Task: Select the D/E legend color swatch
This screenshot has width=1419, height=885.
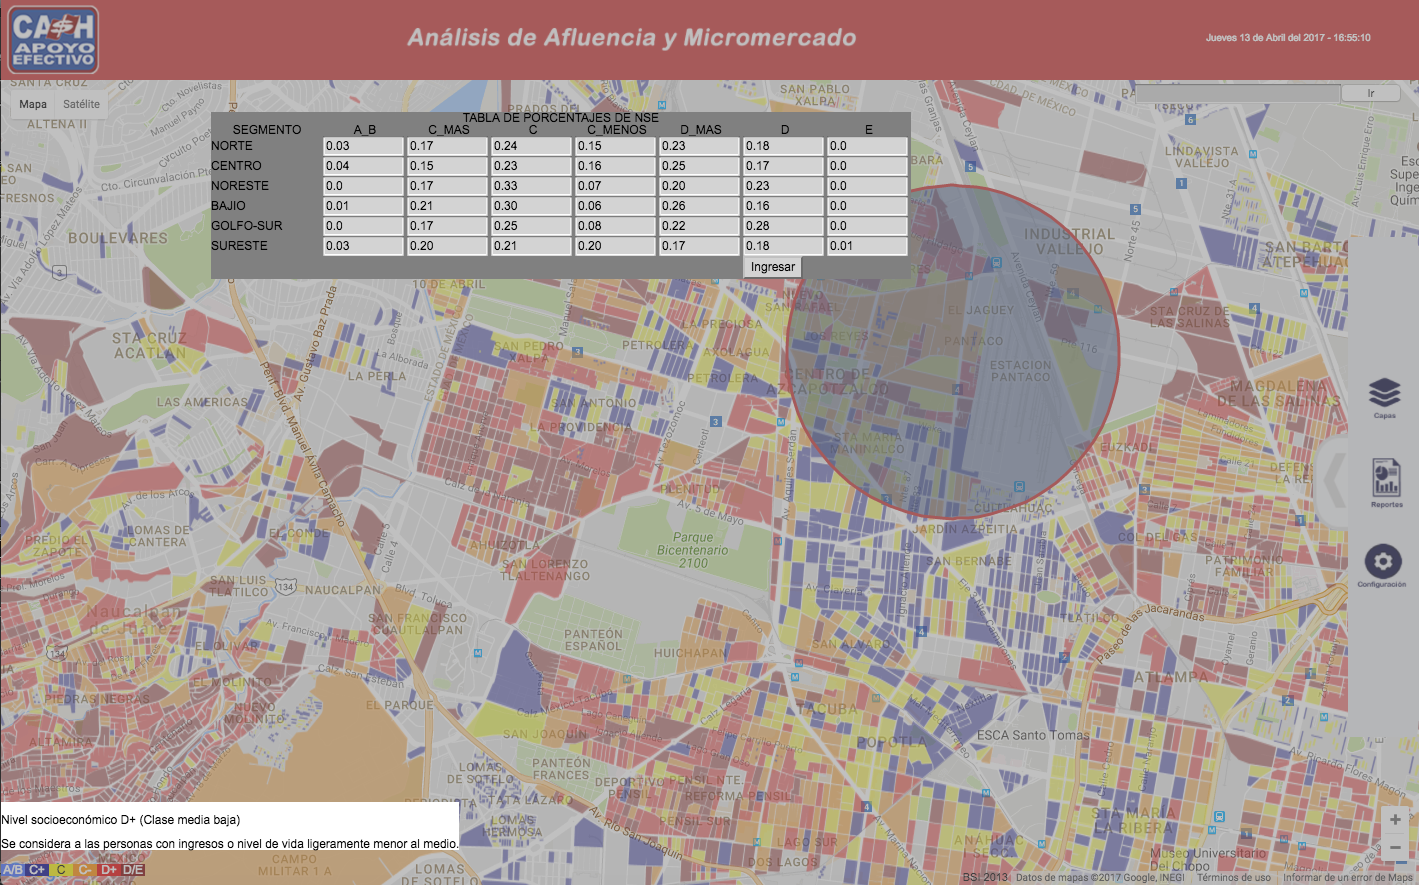Action: 133,870
